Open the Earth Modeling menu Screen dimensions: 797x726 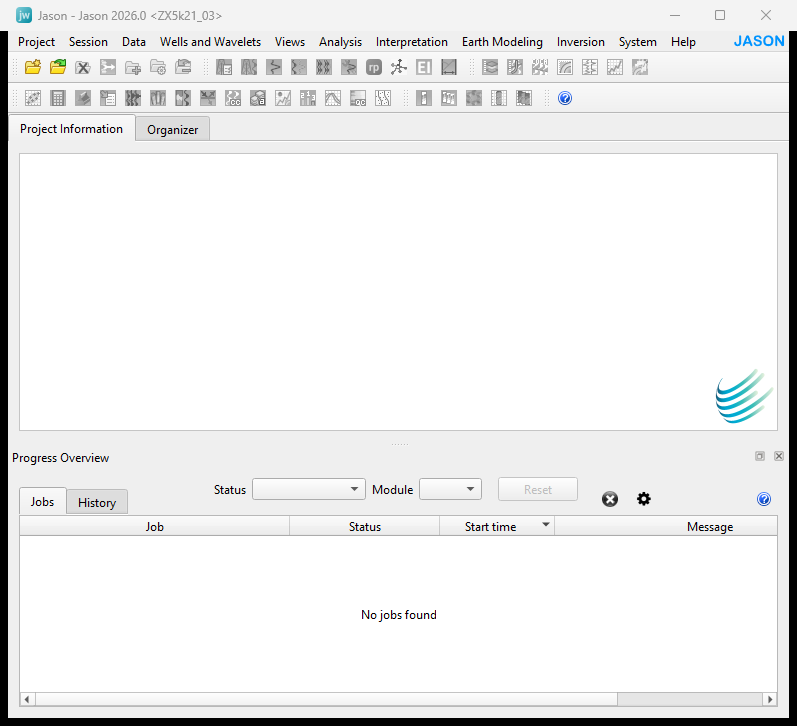click(502, 42)
